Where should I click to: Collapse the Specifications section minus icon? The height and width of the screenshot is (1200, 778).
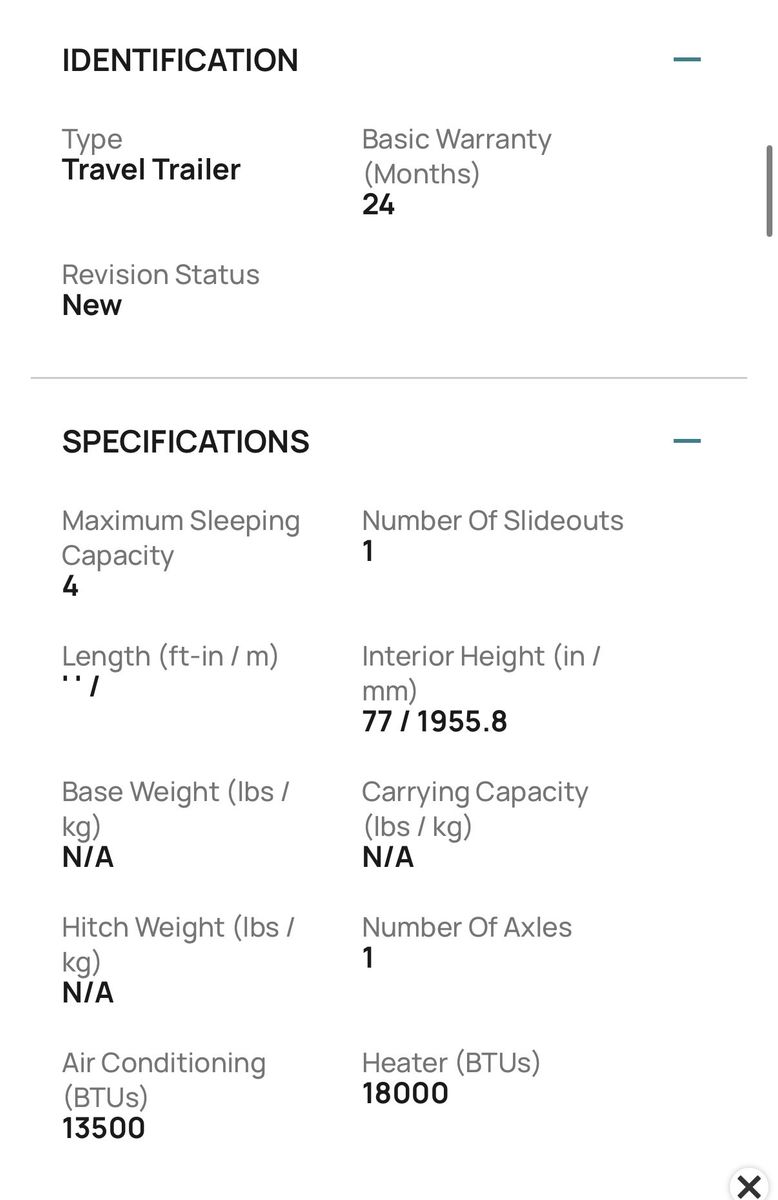pos(687,441)
